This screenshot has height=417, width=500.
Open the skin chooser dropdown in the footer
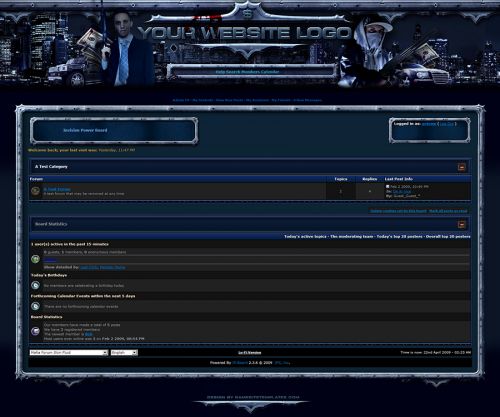click(68, 352)
